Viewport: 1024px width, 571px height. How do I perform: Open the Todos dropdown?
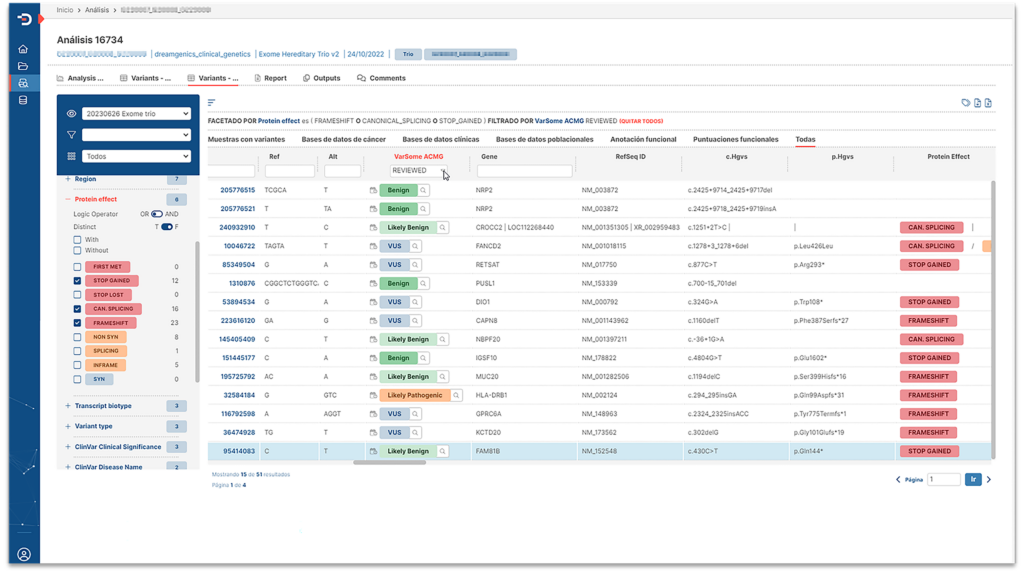pos(136,156)
